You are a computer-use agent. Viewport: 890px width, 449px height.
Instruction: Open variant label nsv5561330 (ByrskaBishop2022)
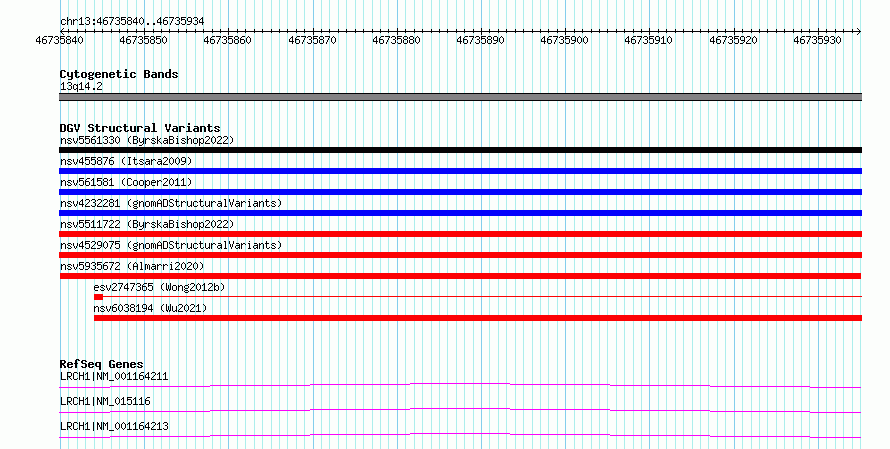point(147,140)
